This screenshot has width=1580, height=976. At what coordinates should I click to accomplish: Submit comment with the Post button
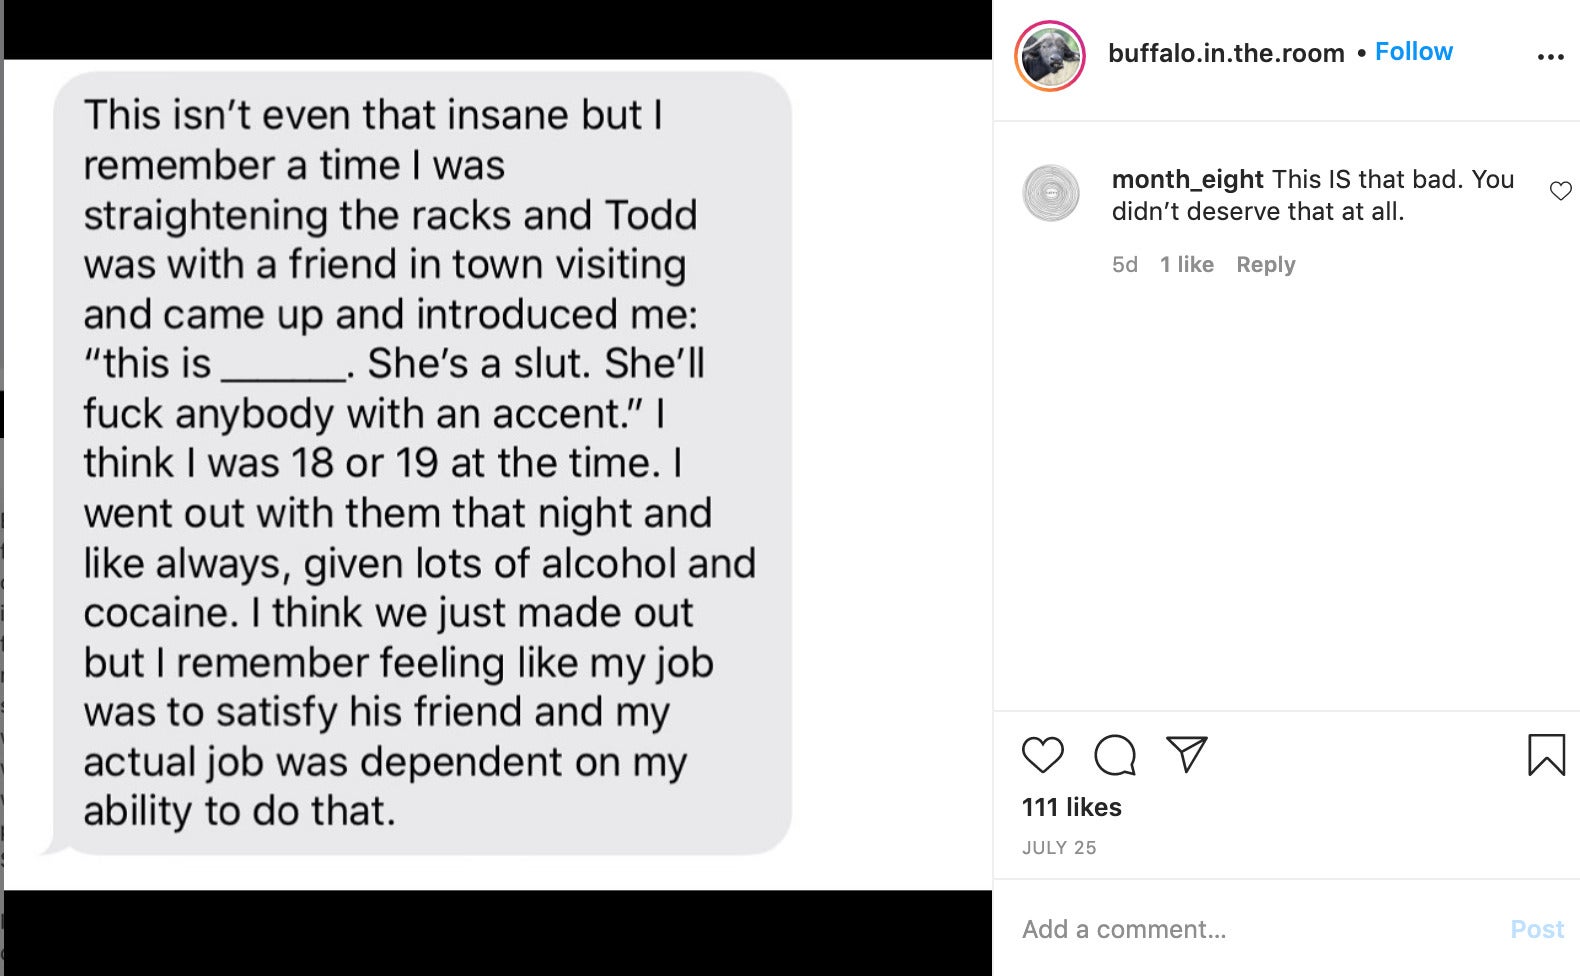[1537, 929]
